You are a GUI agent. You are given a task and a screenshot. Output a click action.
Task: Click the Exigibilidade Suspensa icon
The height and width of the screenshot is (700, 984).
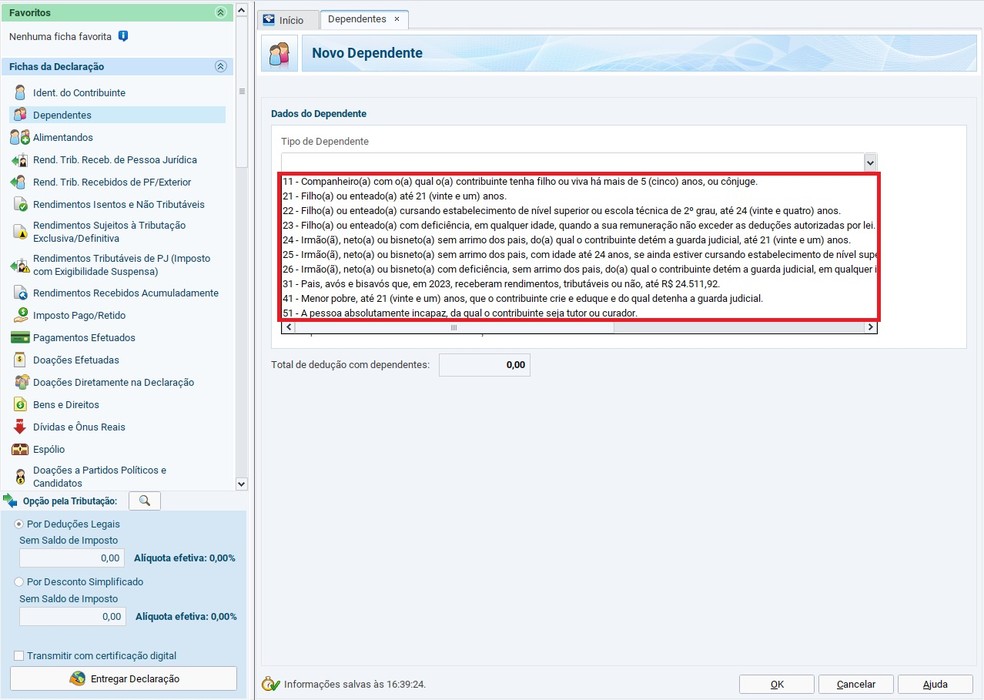tap(20, 265)
